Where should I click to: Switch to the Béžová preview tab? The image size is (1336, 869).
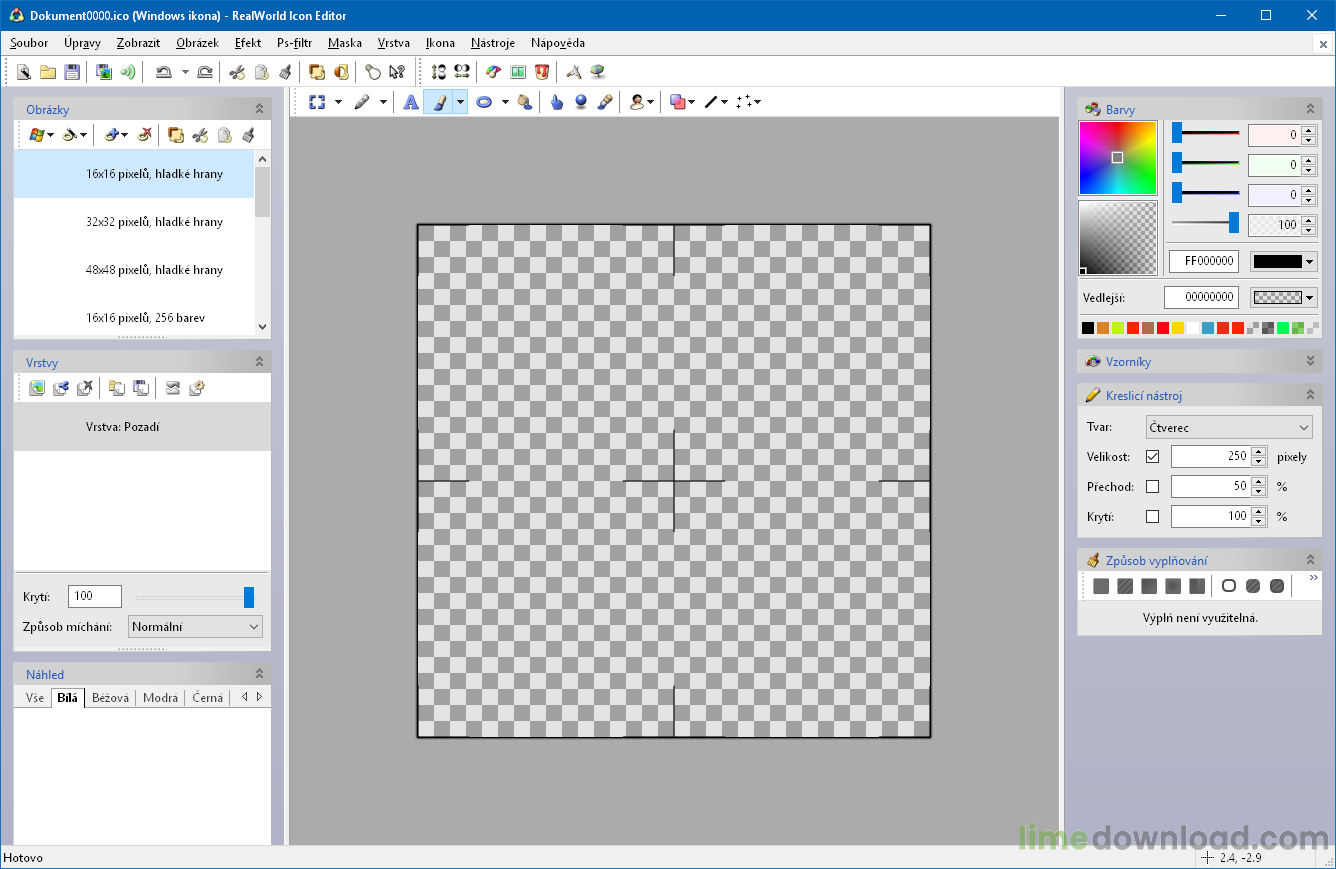click(x=110, y=697)
